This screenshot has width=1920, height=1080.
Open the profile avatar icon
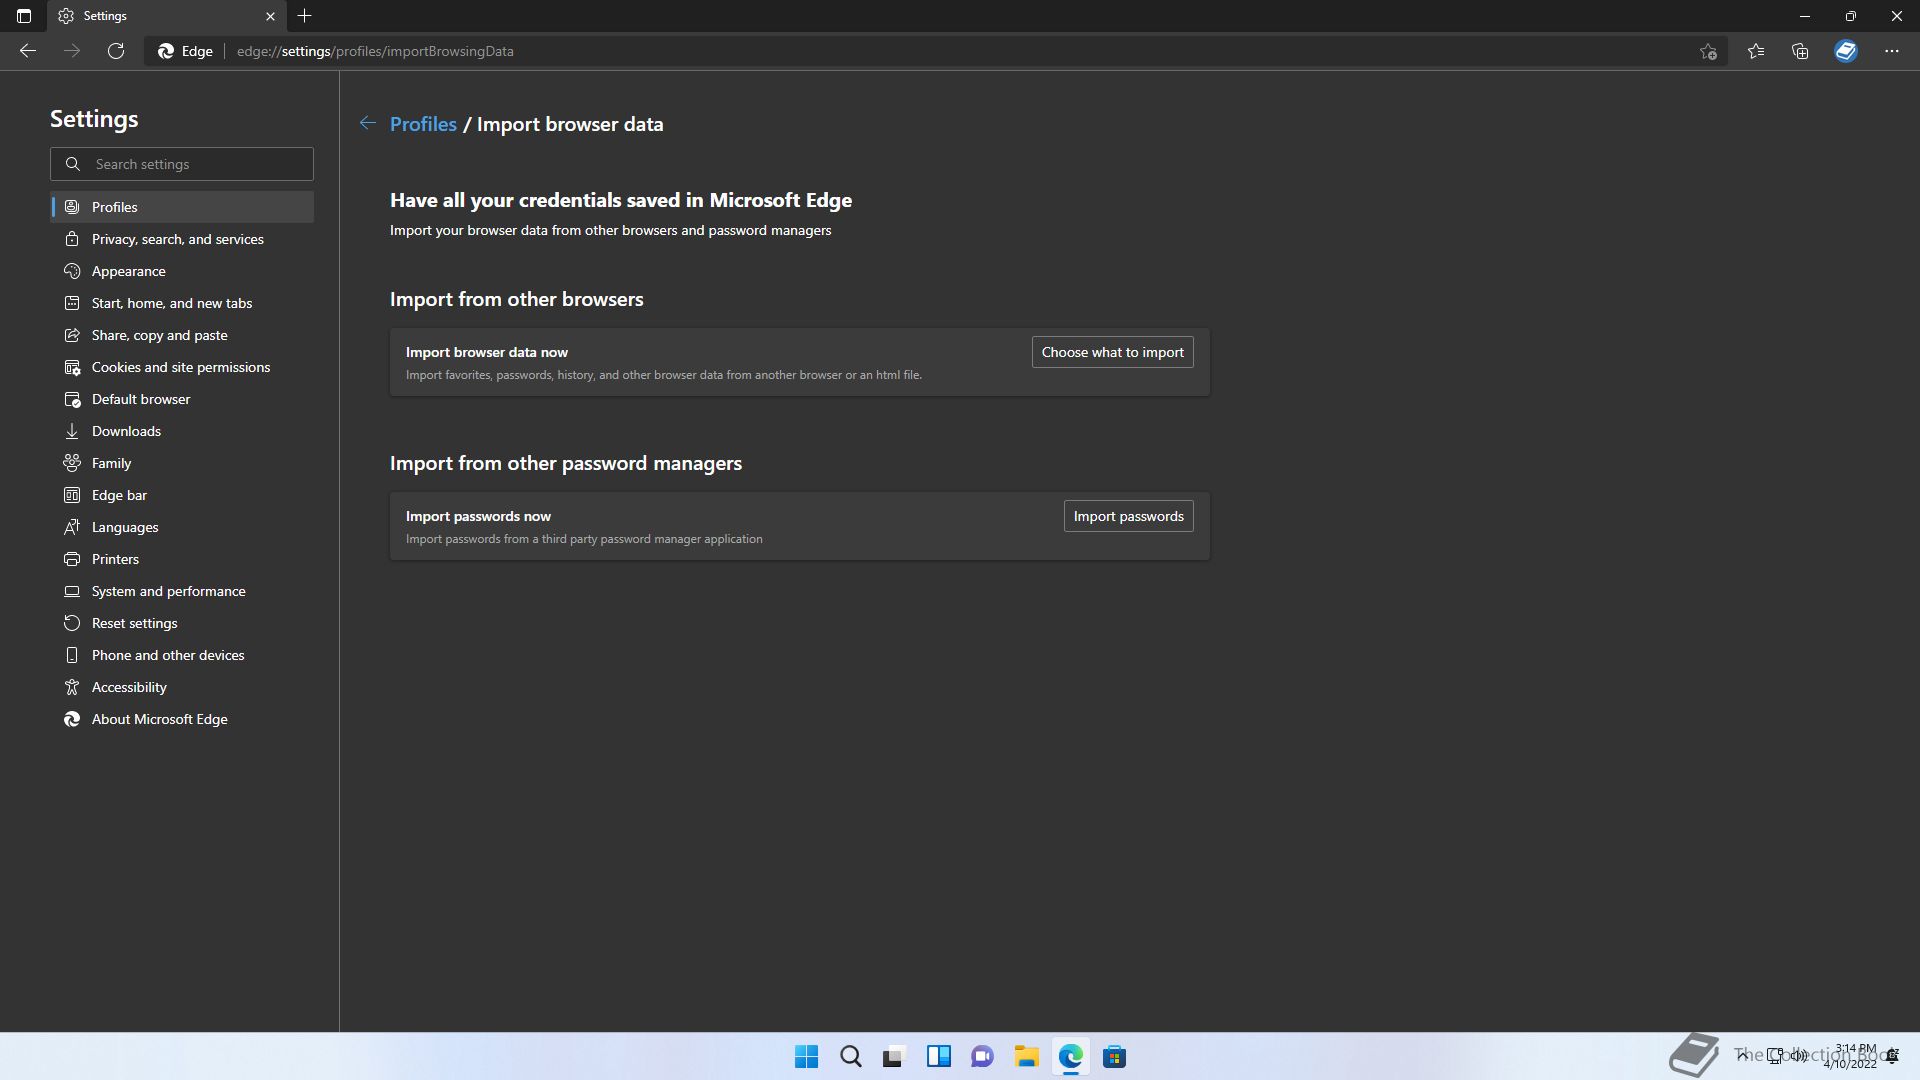[x=1846, y=51]
